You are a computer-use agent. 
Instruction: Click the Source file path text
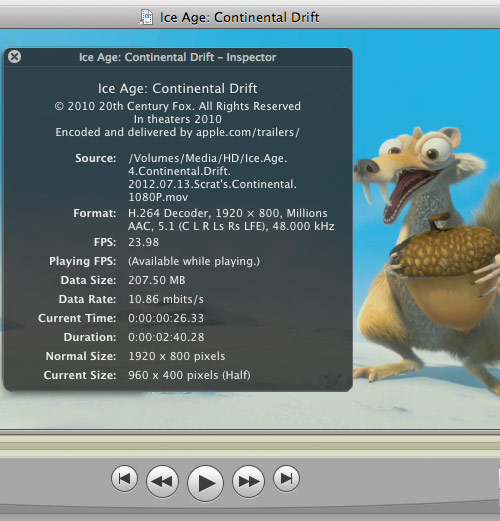tap(212, 178)
